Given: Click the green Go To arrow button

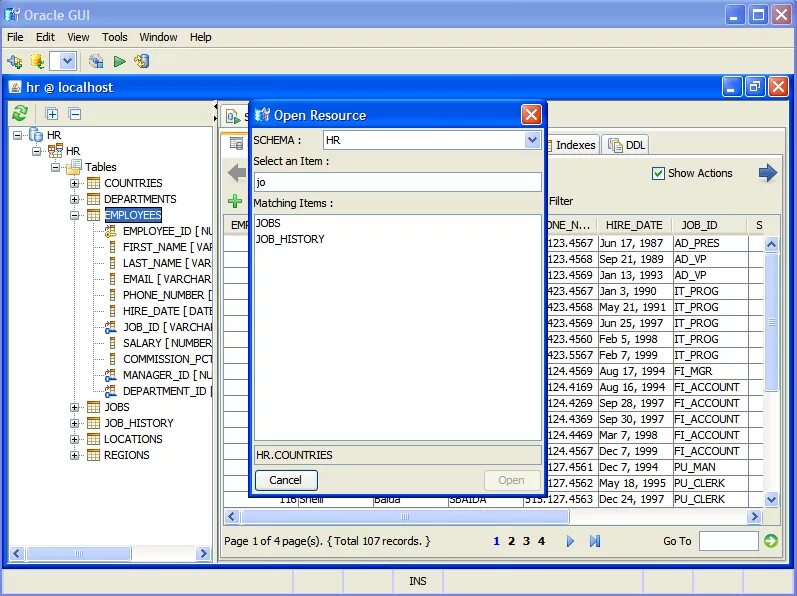Looking at the screenshot, I should click(x=771, y=541).
